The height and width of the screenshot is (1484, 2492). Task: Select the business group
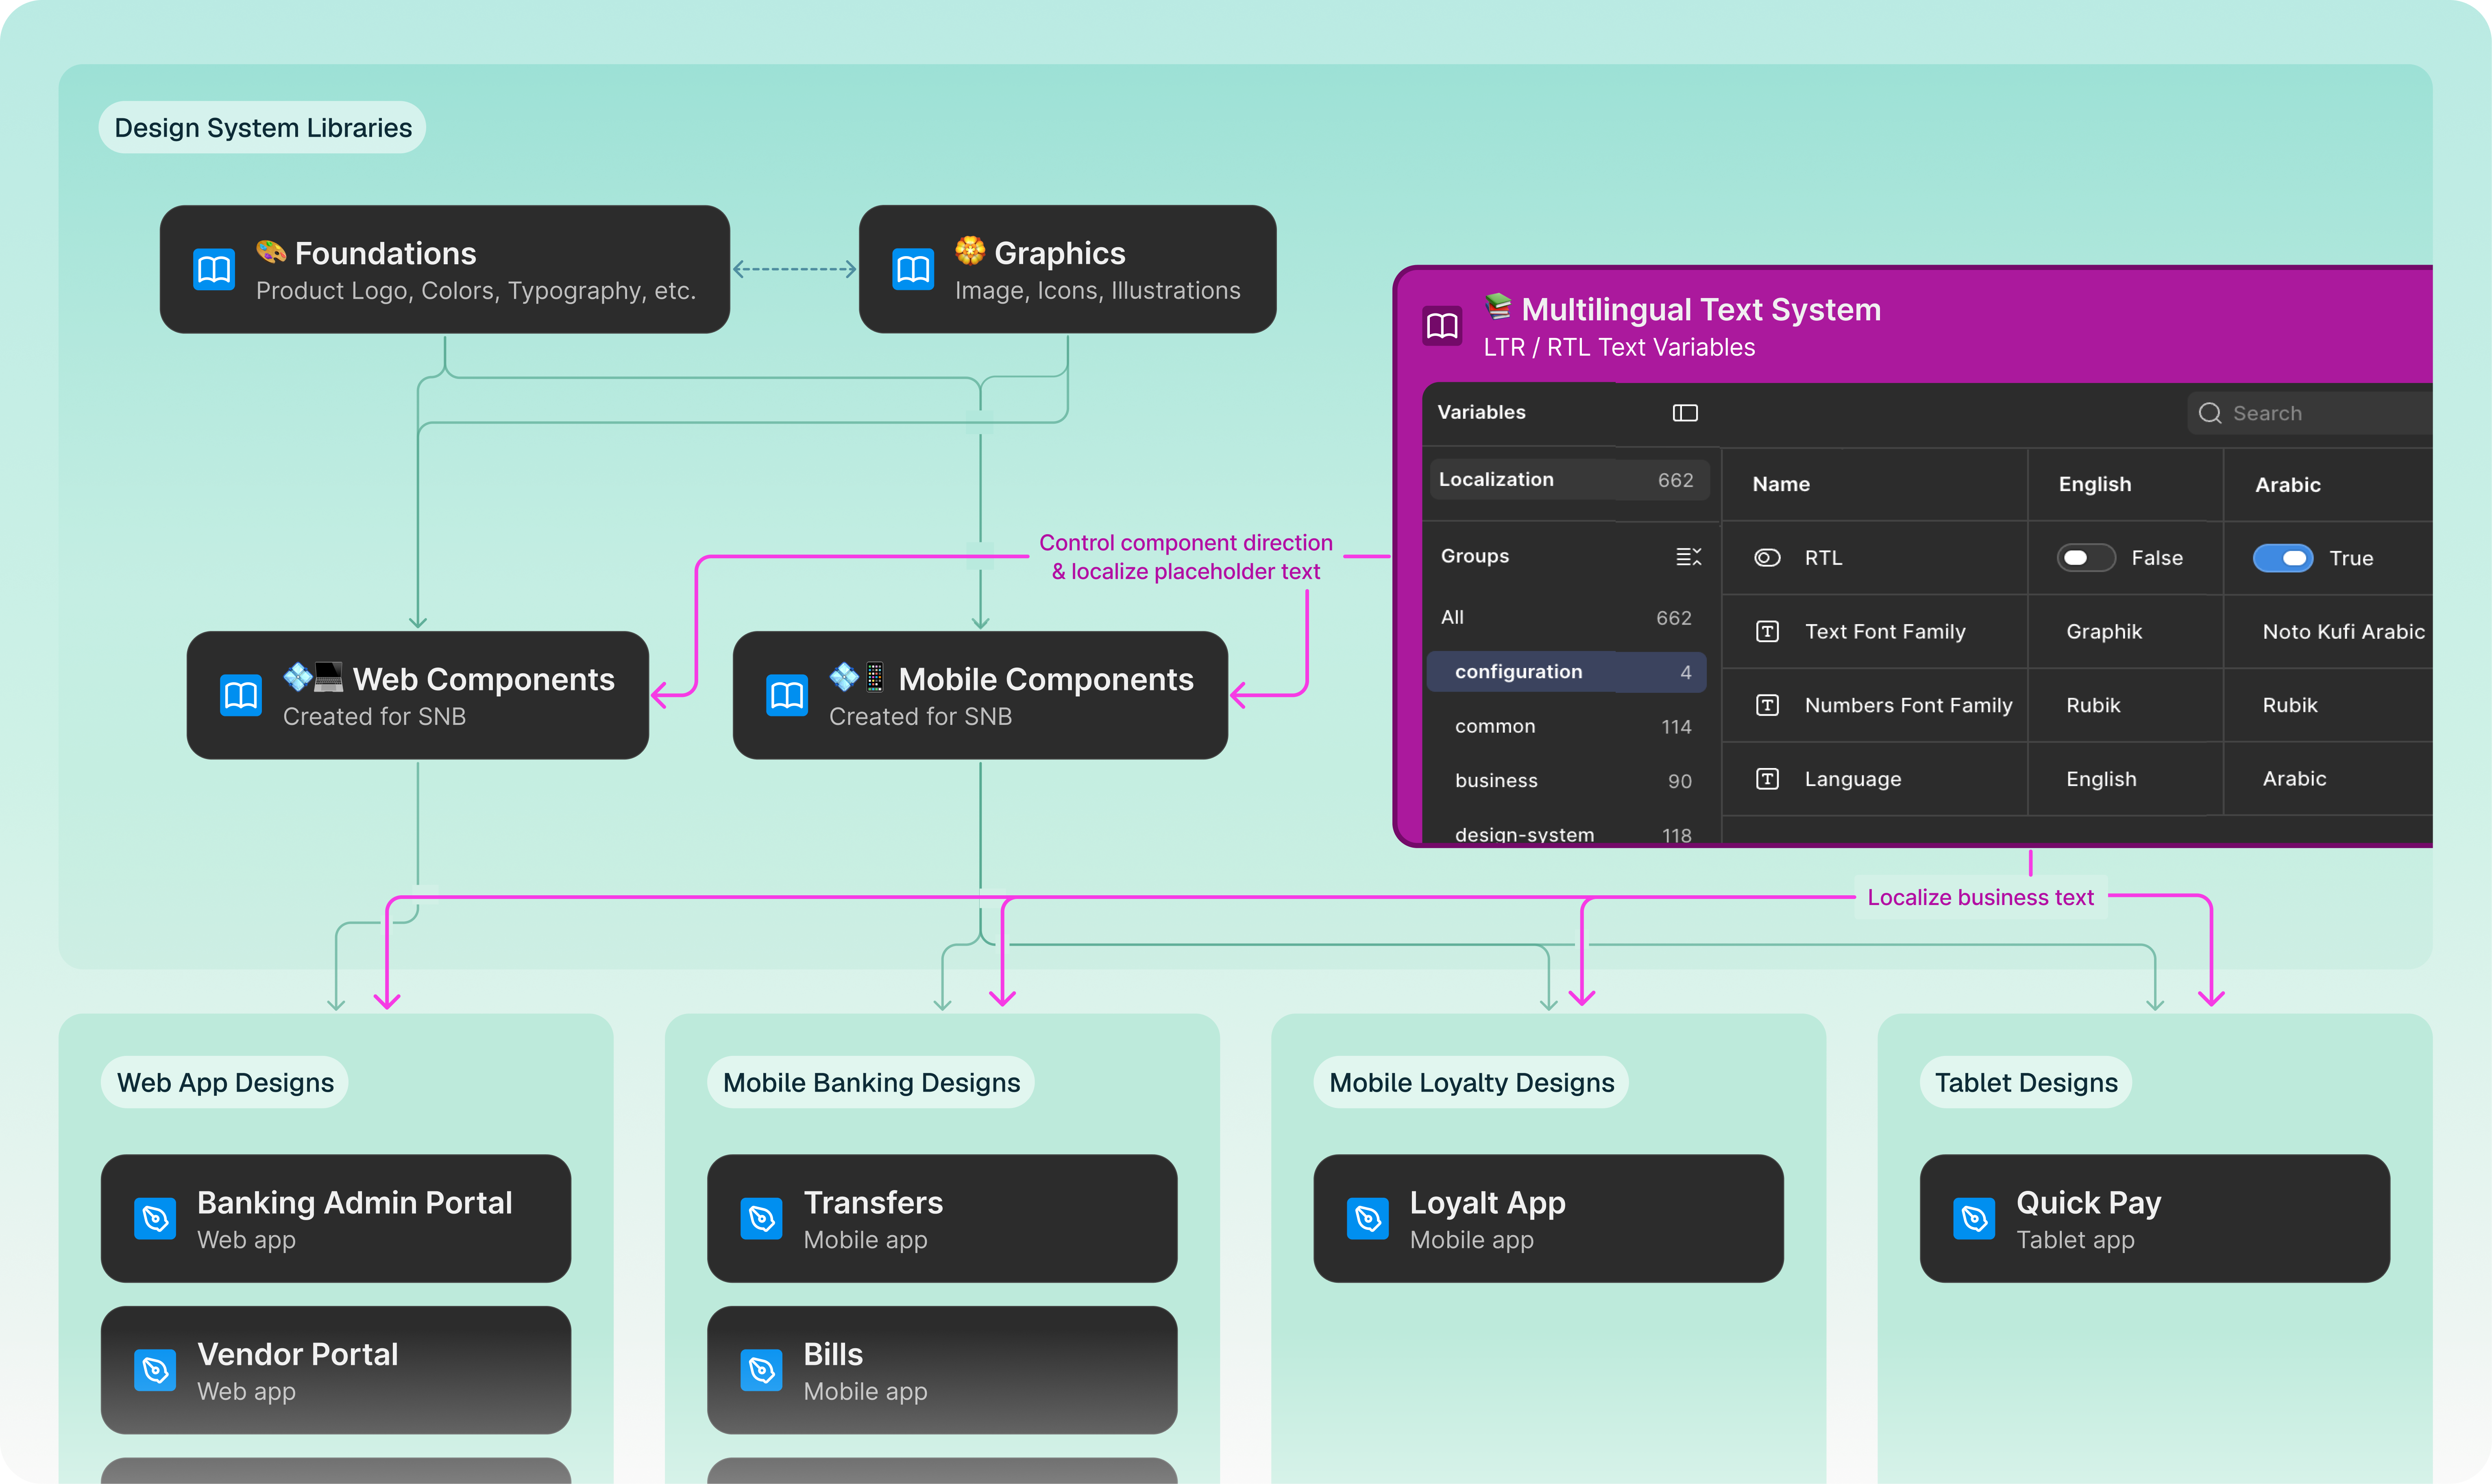click(x=1566, y=781)
